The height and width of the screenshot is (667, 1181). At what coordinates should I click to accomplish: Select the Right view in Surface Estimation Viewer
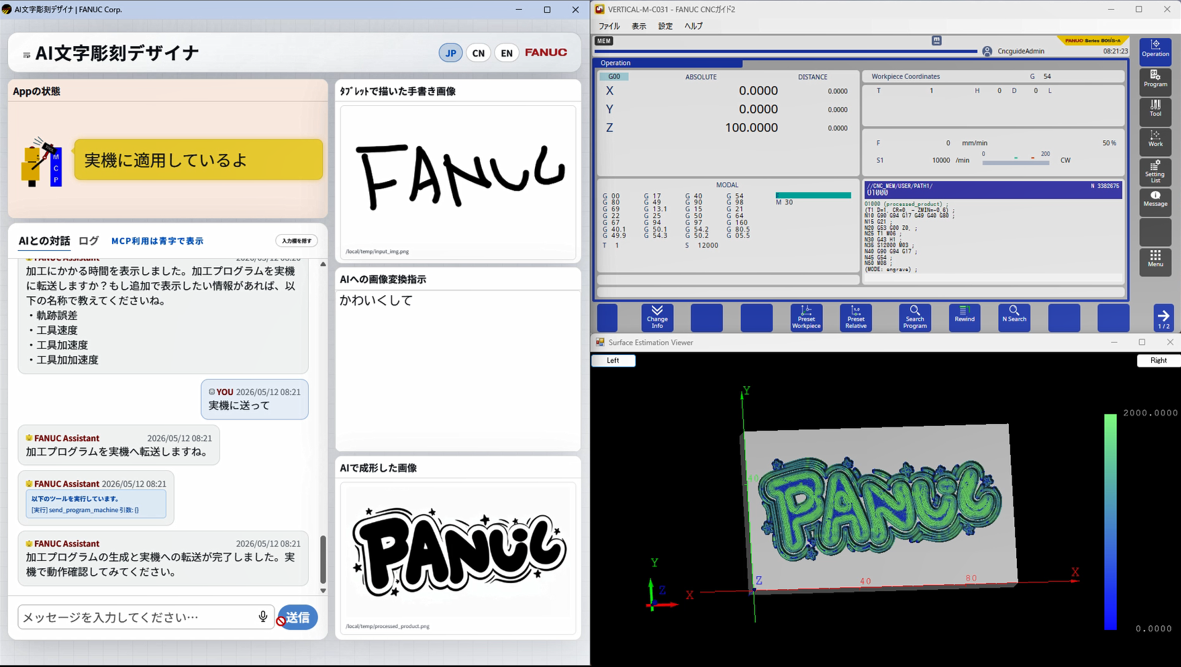(x=1158, y=361)
